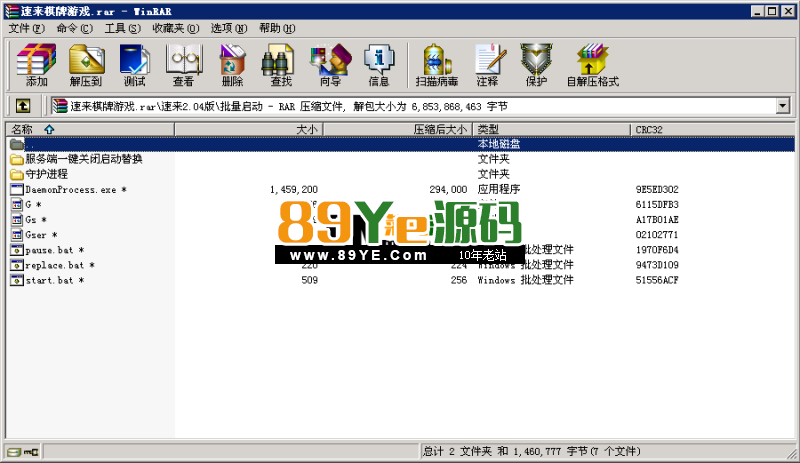Click the status bar total summary text
The width and height of the screenshot is (800, 463).
(x=531, y=451)
